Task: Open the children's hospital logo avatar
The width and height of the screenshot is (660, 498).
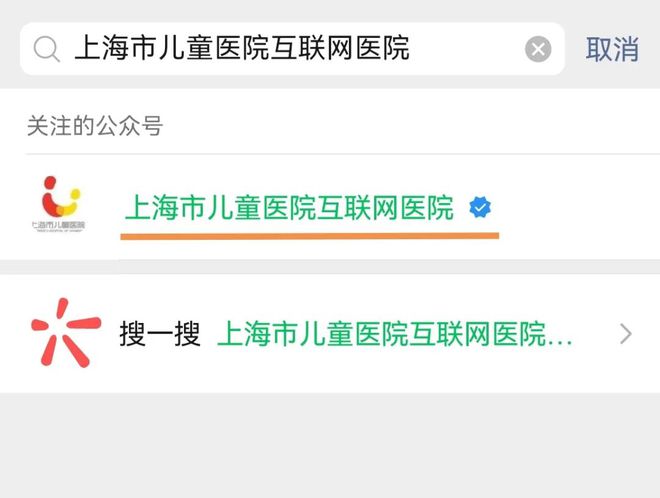Action: pyautogui.click(x=59, y=204)
